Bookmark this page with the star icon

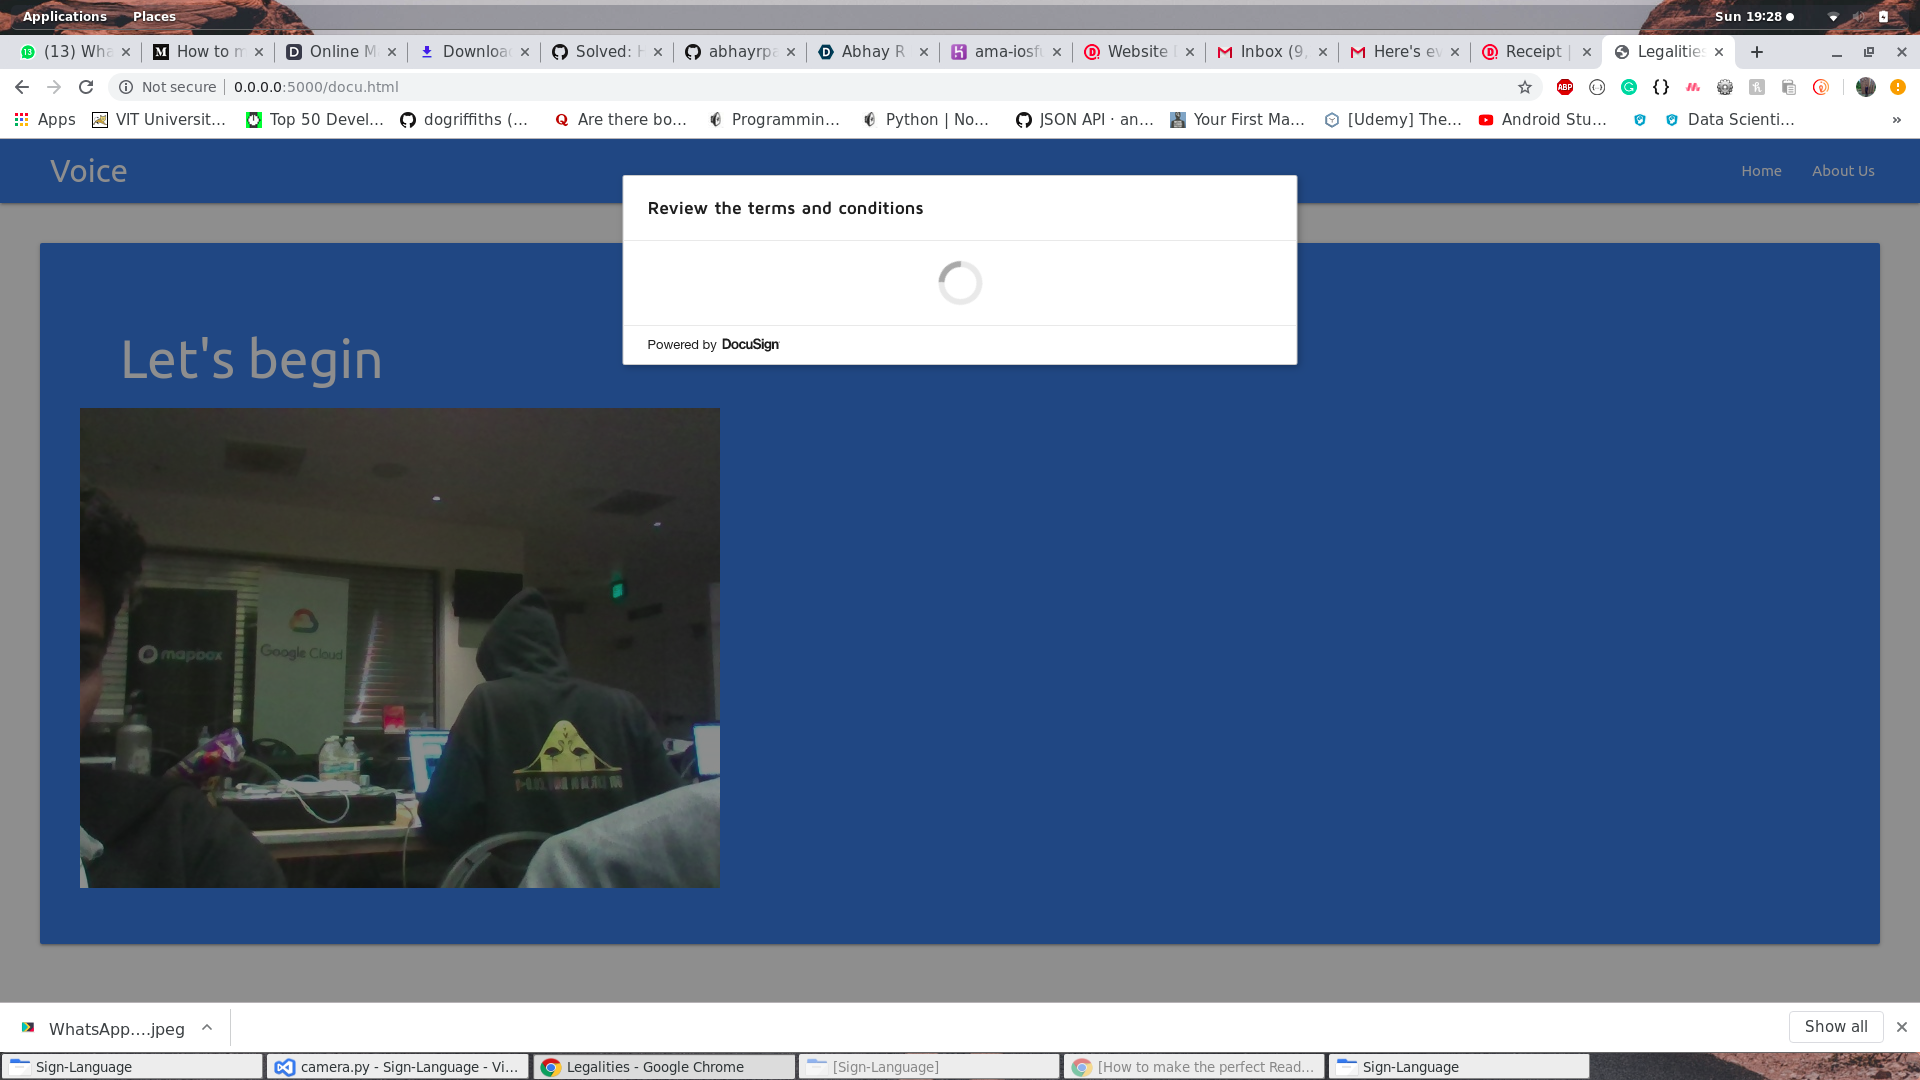pos(1525,87)
